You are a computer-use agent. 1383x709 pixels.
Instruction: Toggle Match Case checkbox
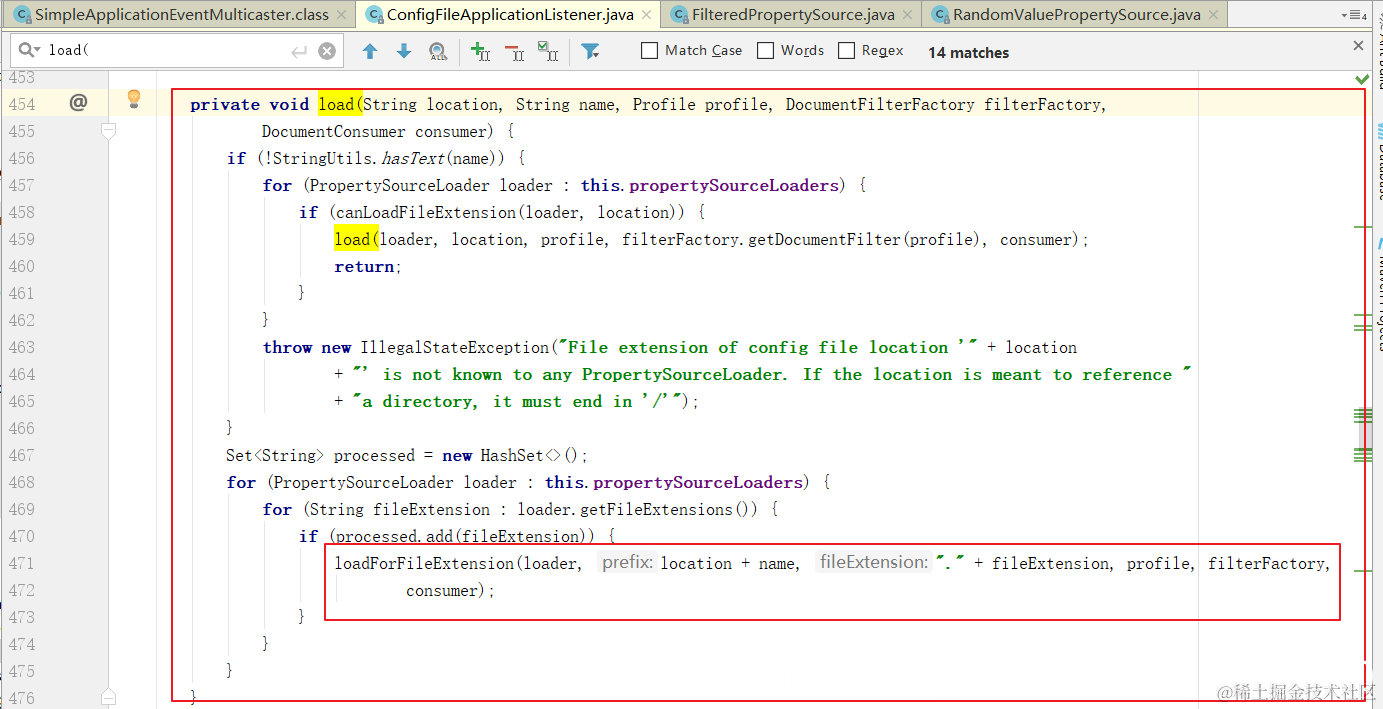(x=650, y=51)
